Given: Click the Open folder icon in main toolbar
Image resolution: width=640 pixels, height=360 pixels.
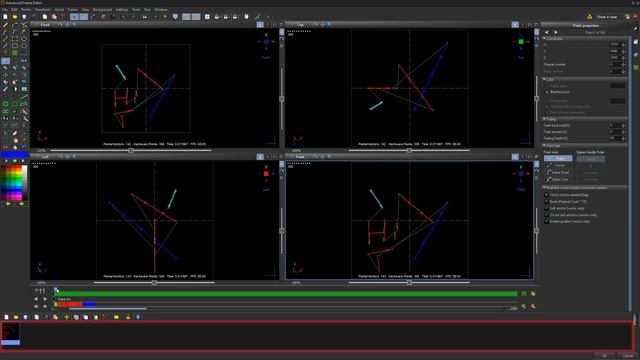Looking at the screenshot, I should (x=15, y=17).
